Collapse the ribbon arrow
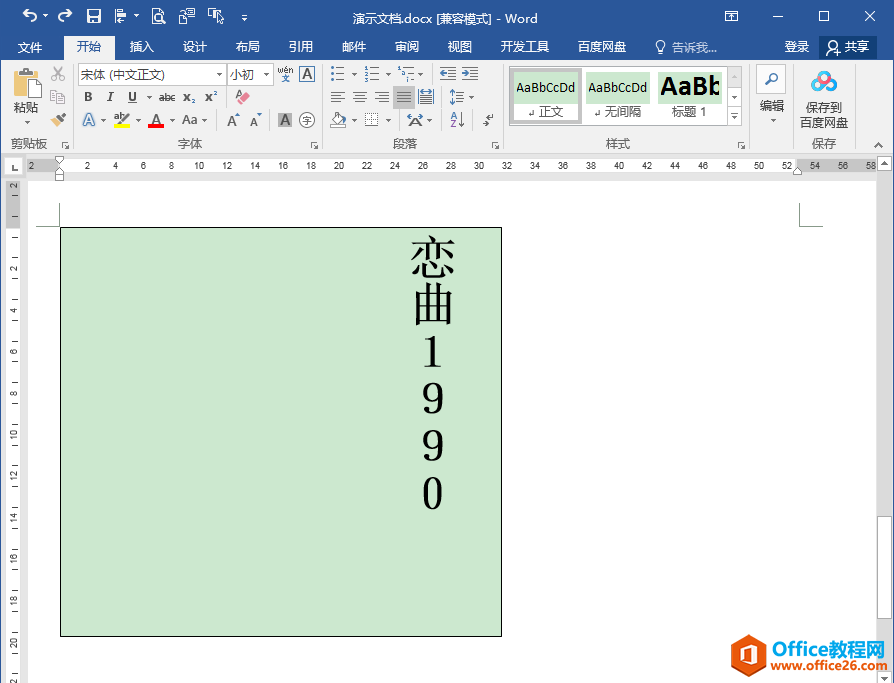This screenshot has height=683, width=894. click(x=878, y=145)
